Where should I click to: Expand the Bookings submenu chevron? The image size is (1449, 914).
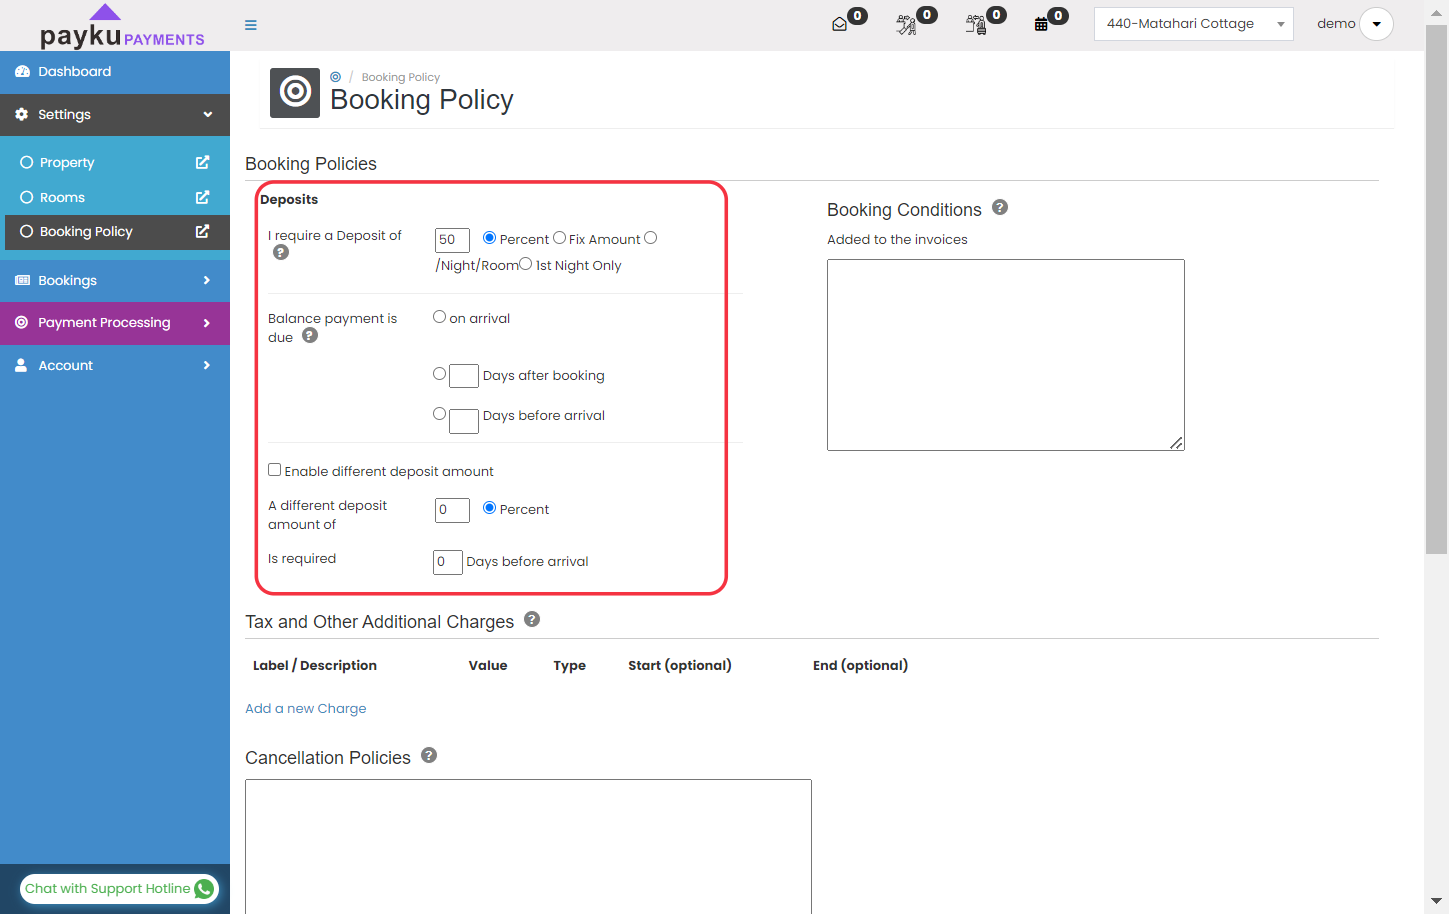tap(207, 281)
